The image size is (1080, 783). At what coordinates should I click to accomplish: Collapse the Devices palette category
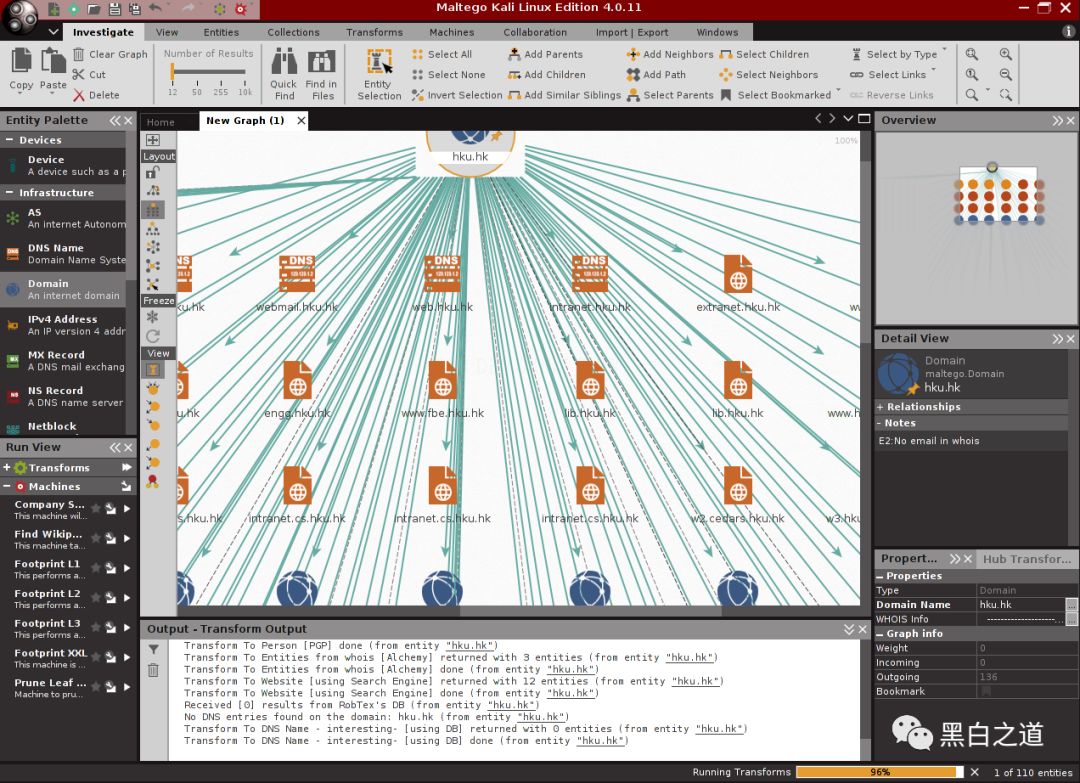(x=10, y=140)
